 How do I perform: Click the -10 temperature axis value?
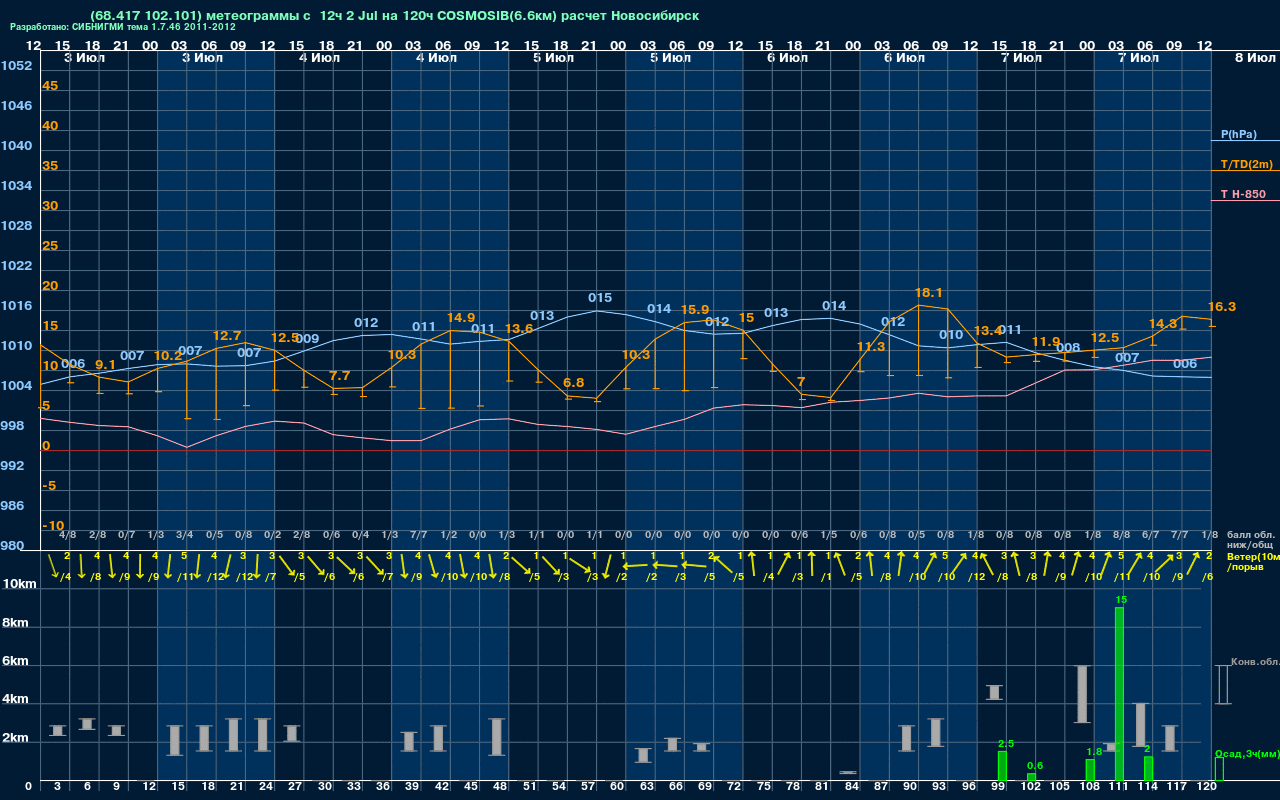pyautogui.click(x=53, y=526)
